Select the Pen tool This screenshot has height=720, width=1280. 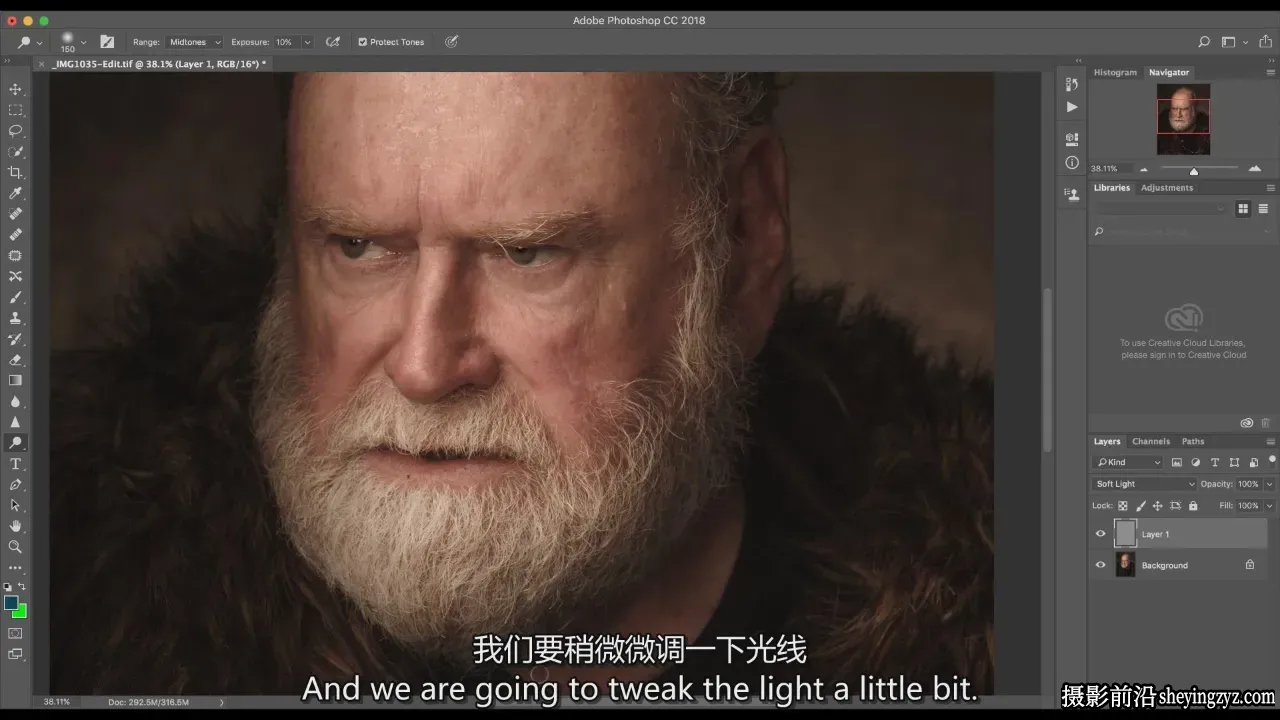point(15,485)
